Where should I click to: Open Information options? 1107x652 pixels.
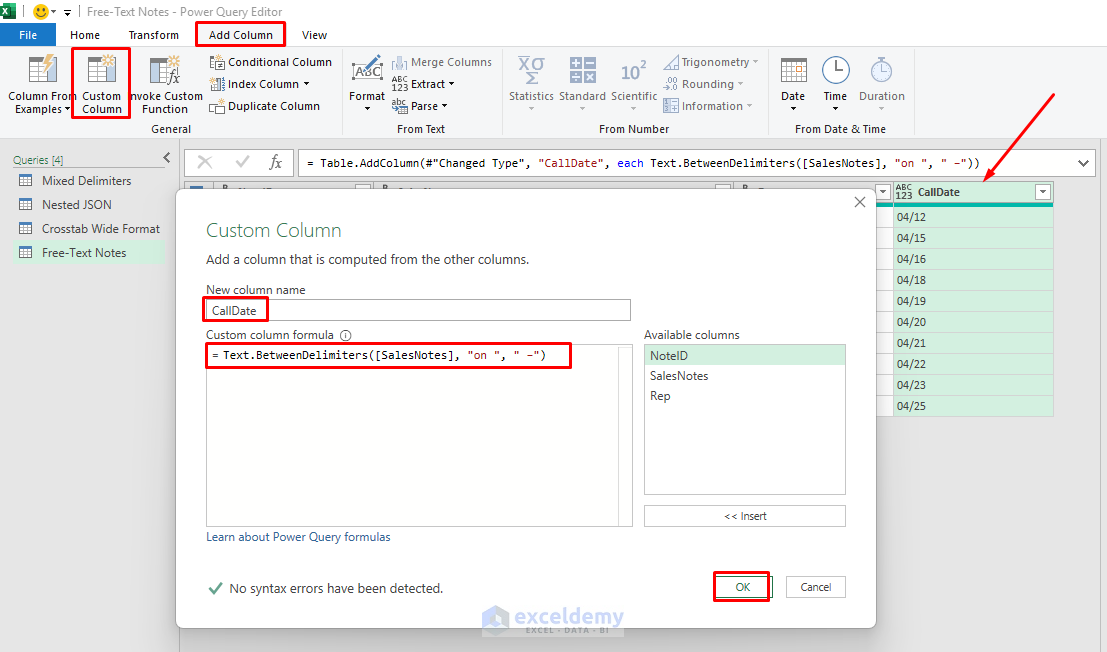click(x=707, y=106)
